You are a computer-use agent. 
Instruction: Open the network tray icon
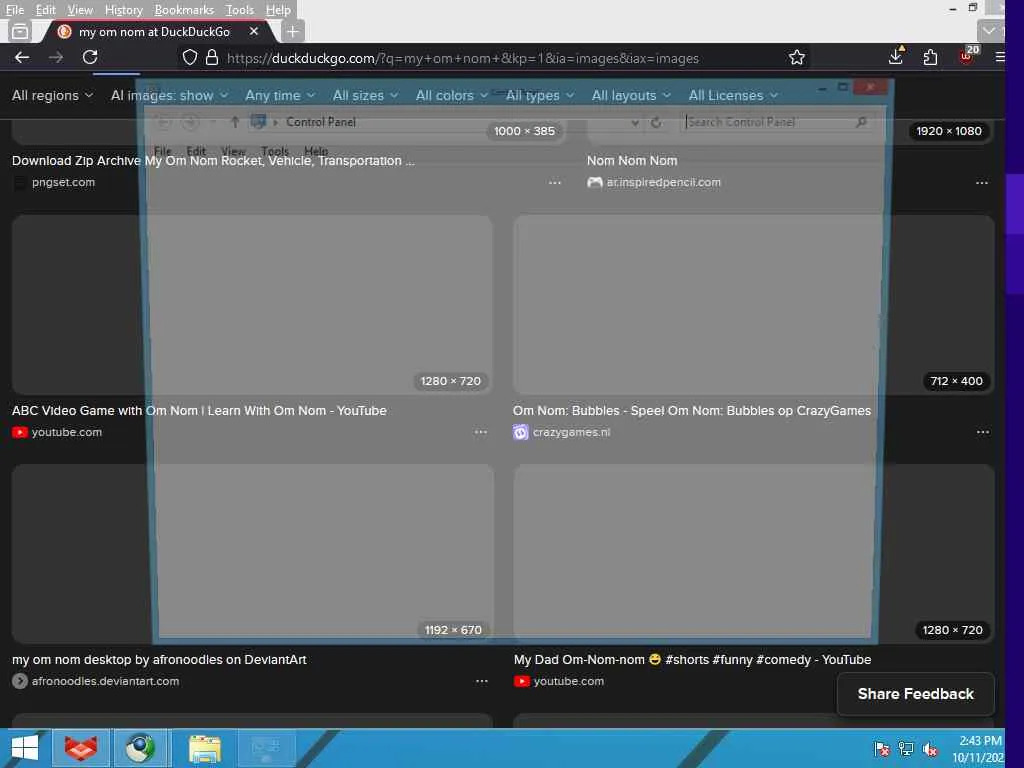pos(906,748)
